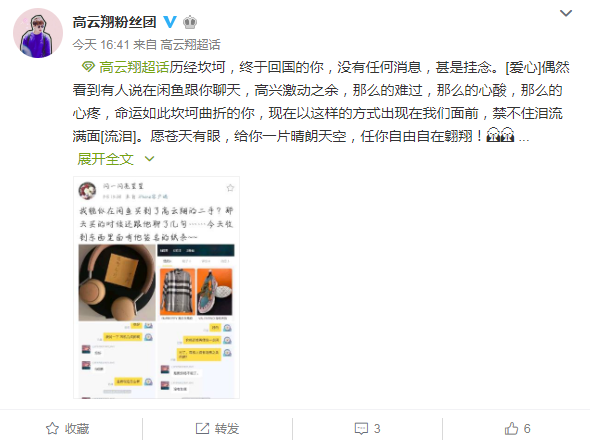
Task: Click the 收藏 label
Action: (77, 428)
